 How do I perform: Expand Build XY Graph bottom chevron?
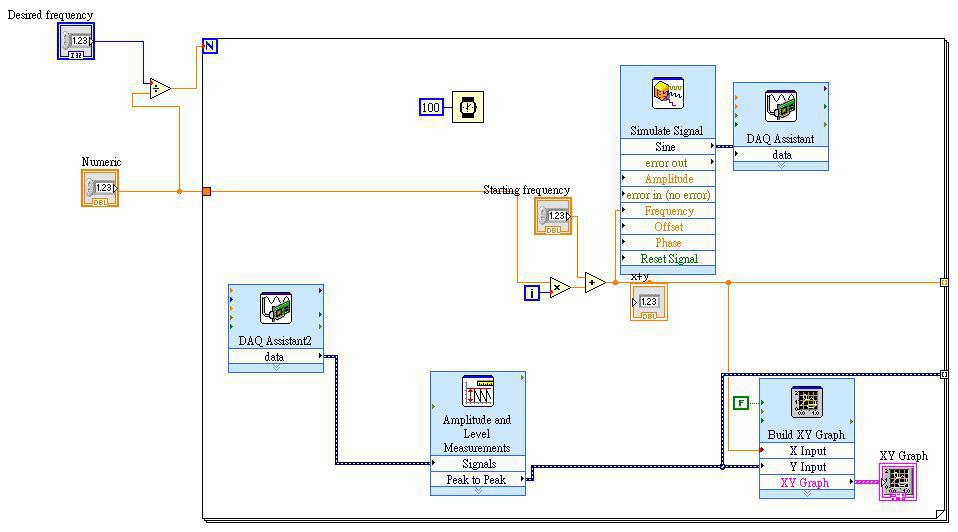(x=806, y=494)
